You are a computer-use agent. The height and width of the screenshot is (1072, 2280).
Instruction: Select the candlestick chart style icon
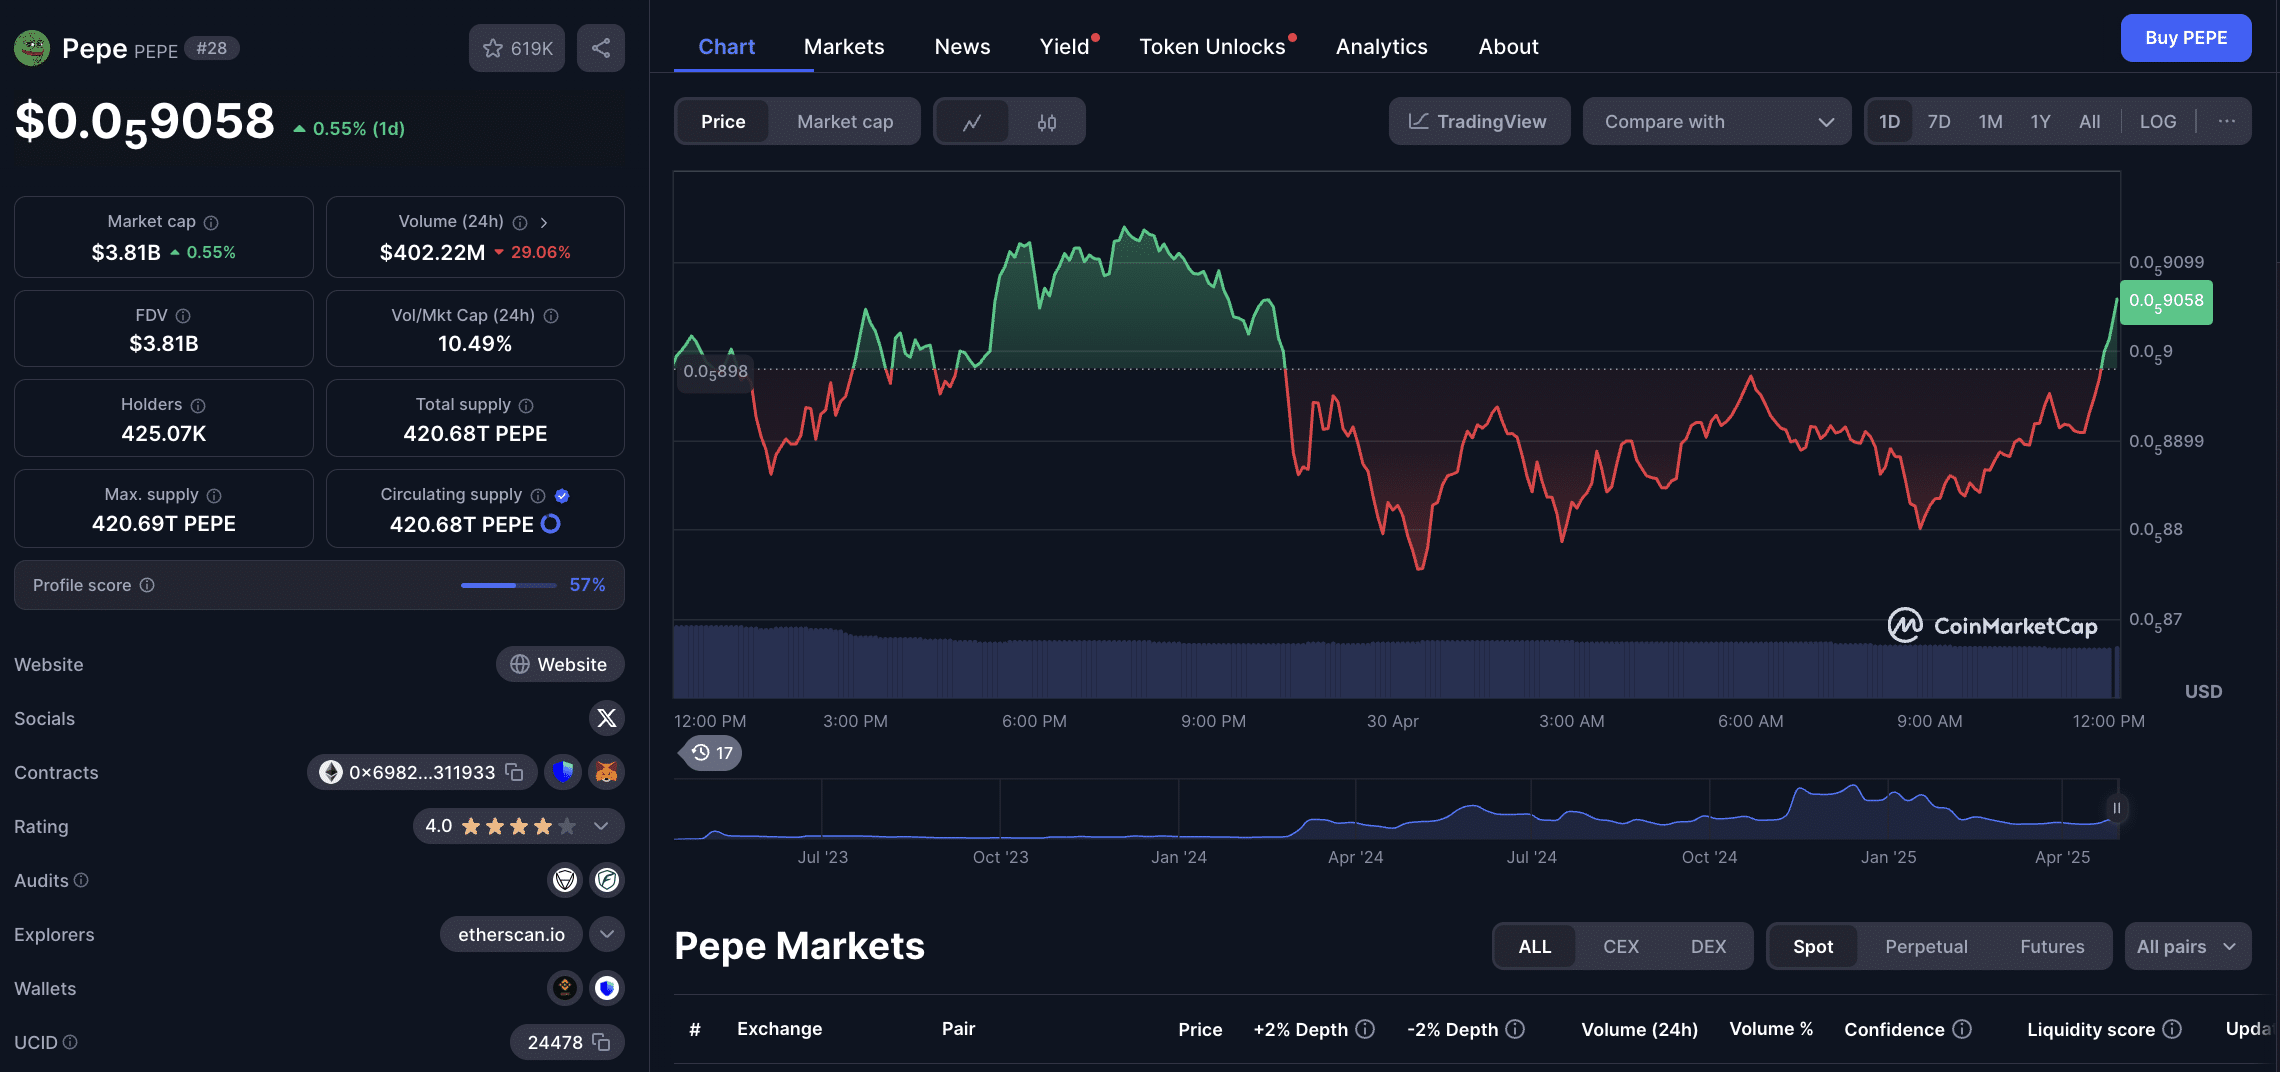point(1047,122)
